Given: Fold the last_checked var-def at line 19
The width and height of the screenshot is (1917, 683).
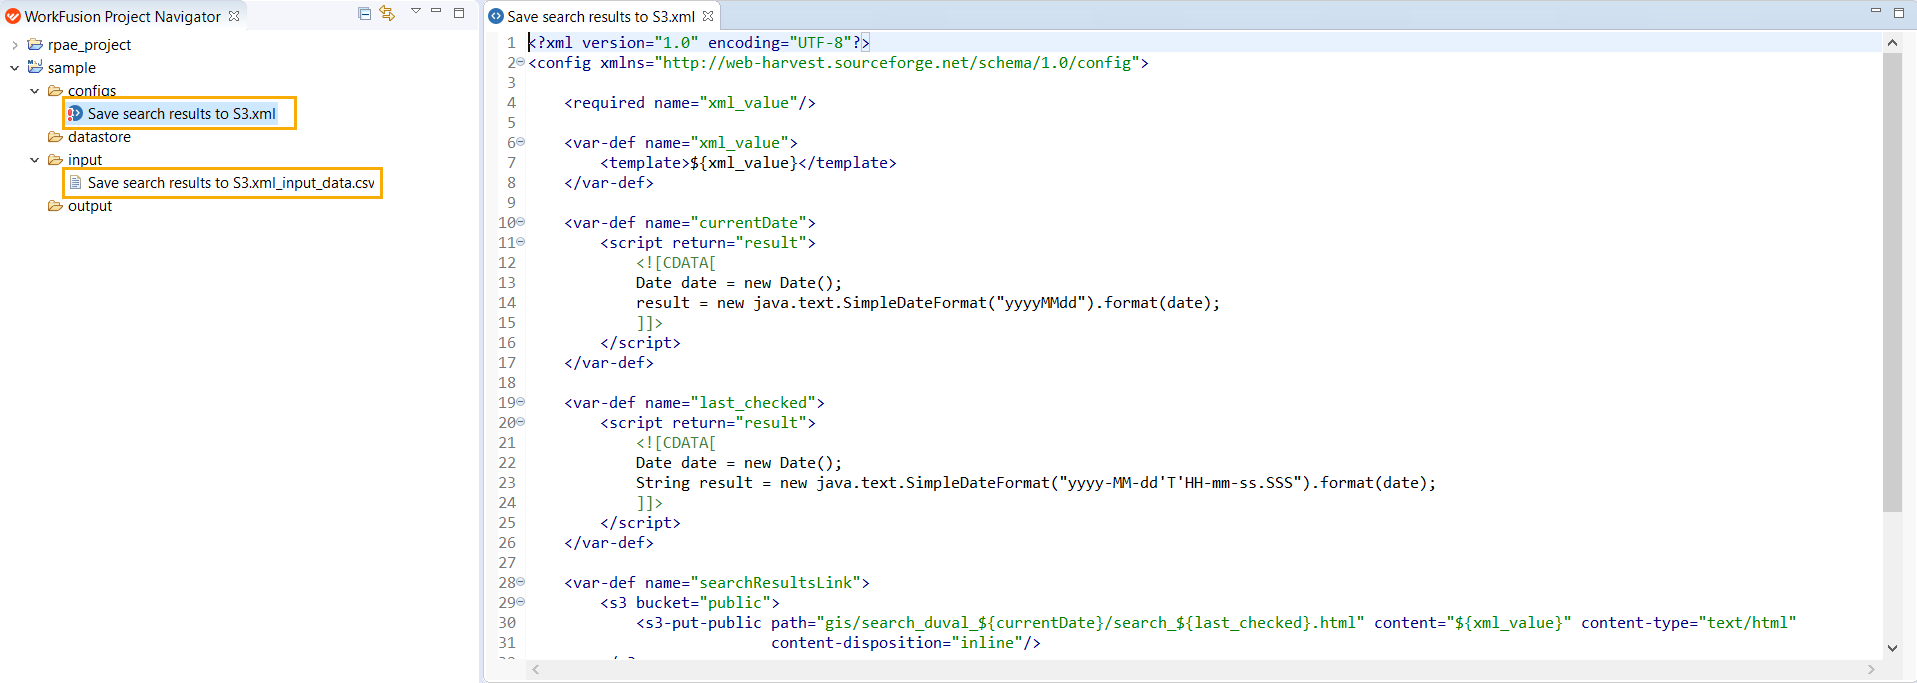Looking at the screenshot, I should 520,402.
